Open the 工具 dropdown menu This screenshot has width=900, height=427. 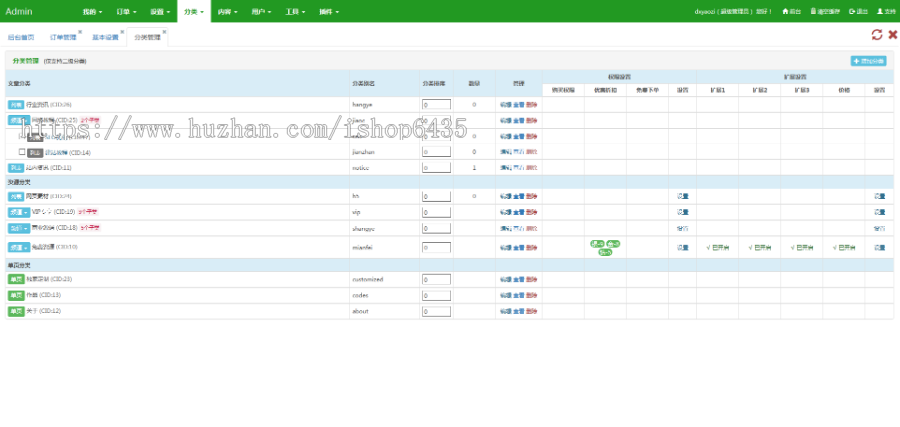point(295,11)
